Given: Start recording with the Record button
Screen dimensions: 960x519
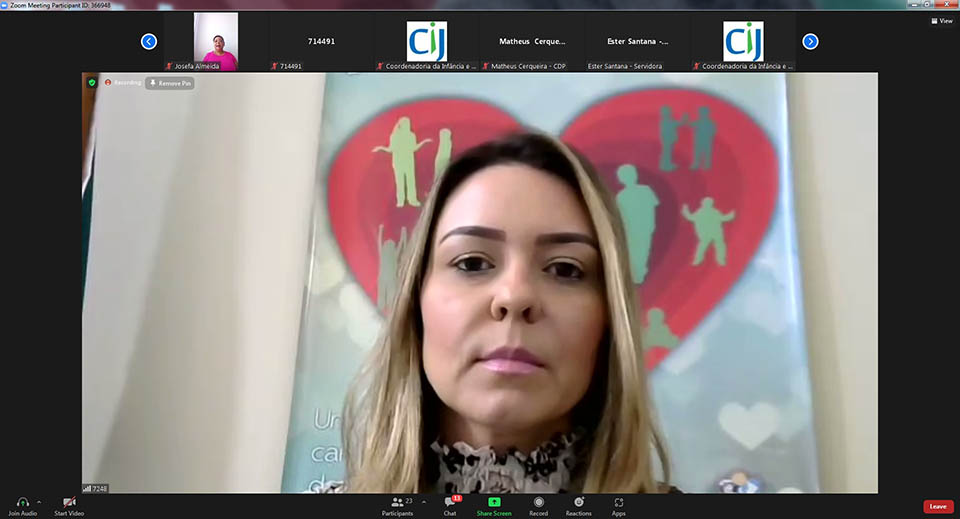Looking at the screenshot, I should coord(539,503).
